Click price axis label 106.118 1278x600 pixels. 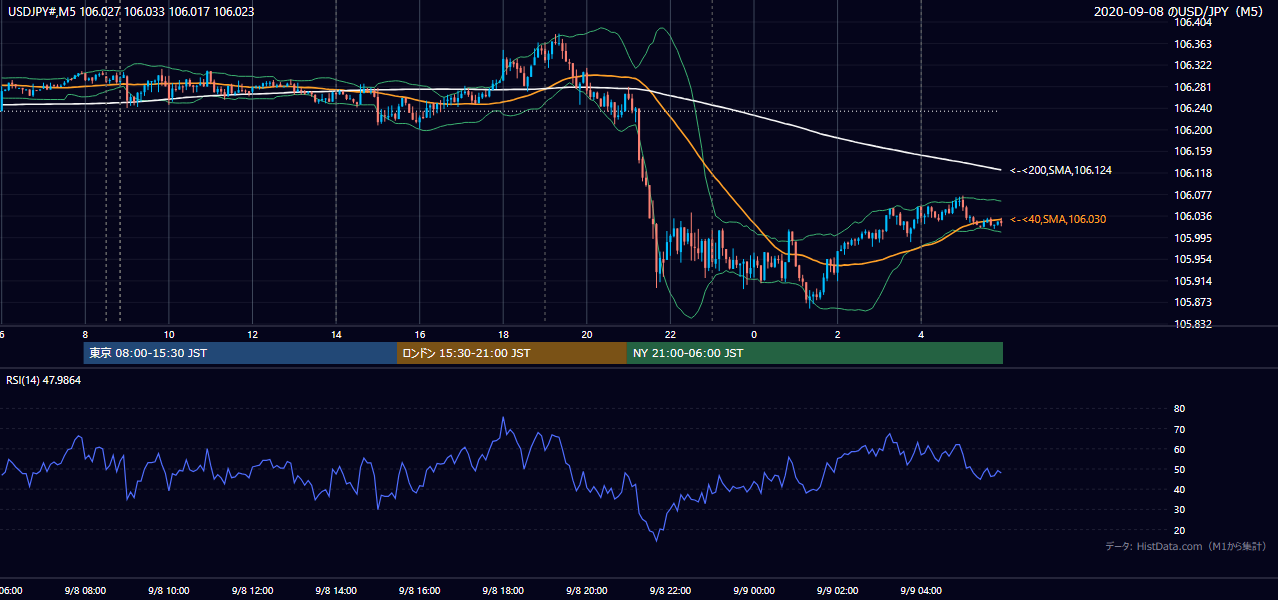(x=1193, y=173)
